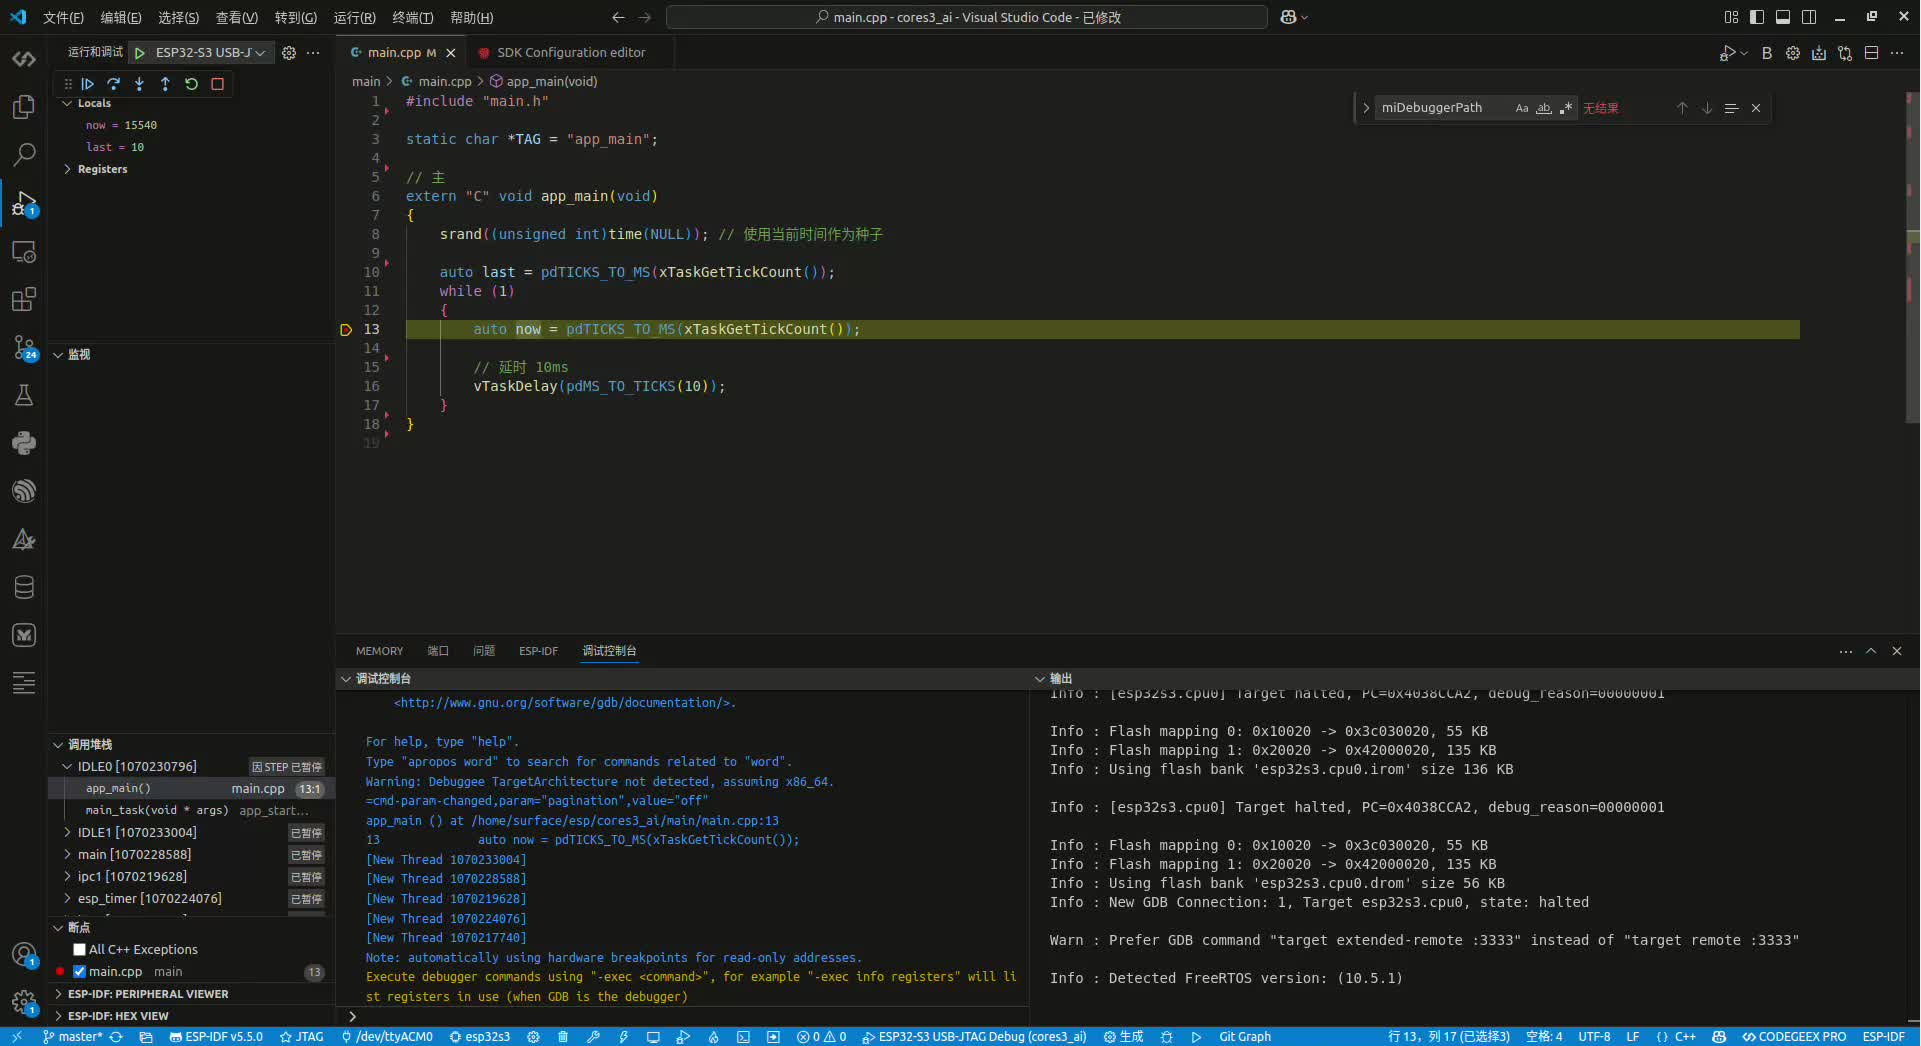Toggle the primary side bar layout icon

point(1757,17)
